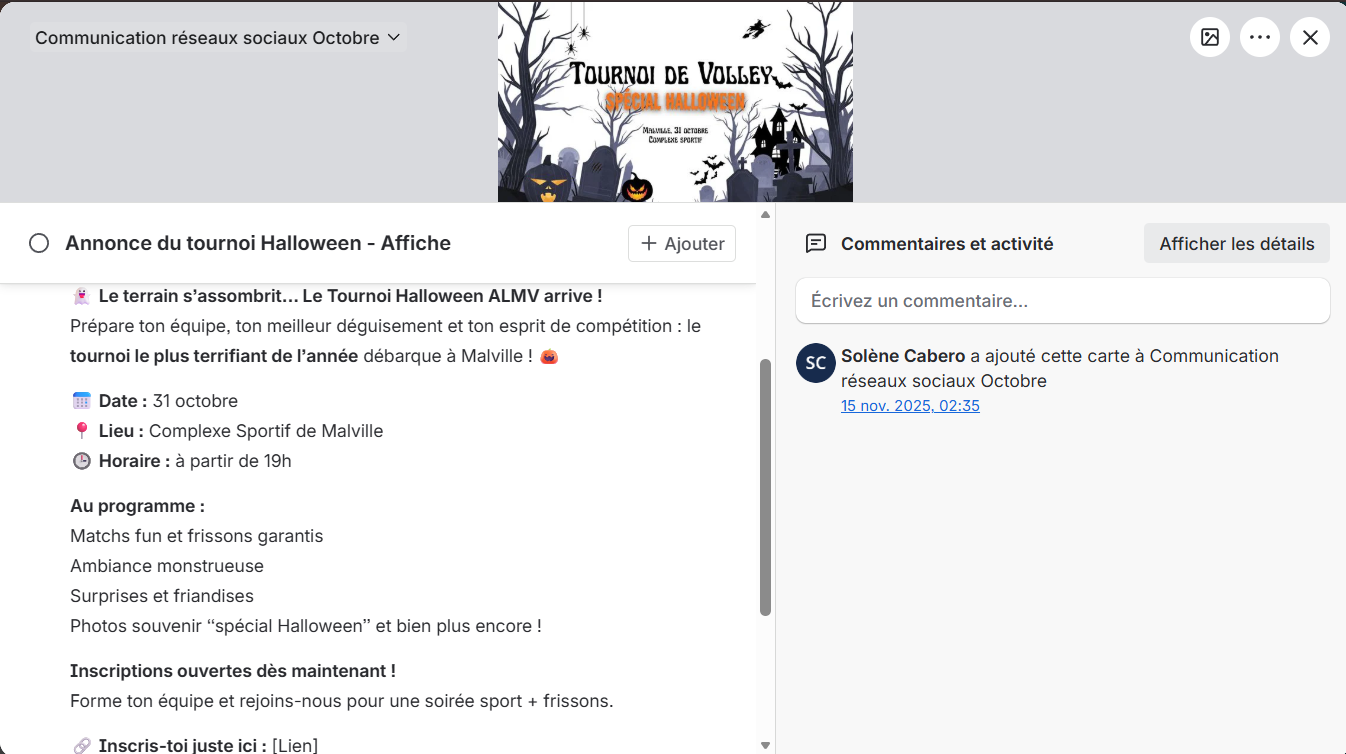Open Solène Cabero's profile name
Screen dimensions: 1346x754
[x=903, y=356]
